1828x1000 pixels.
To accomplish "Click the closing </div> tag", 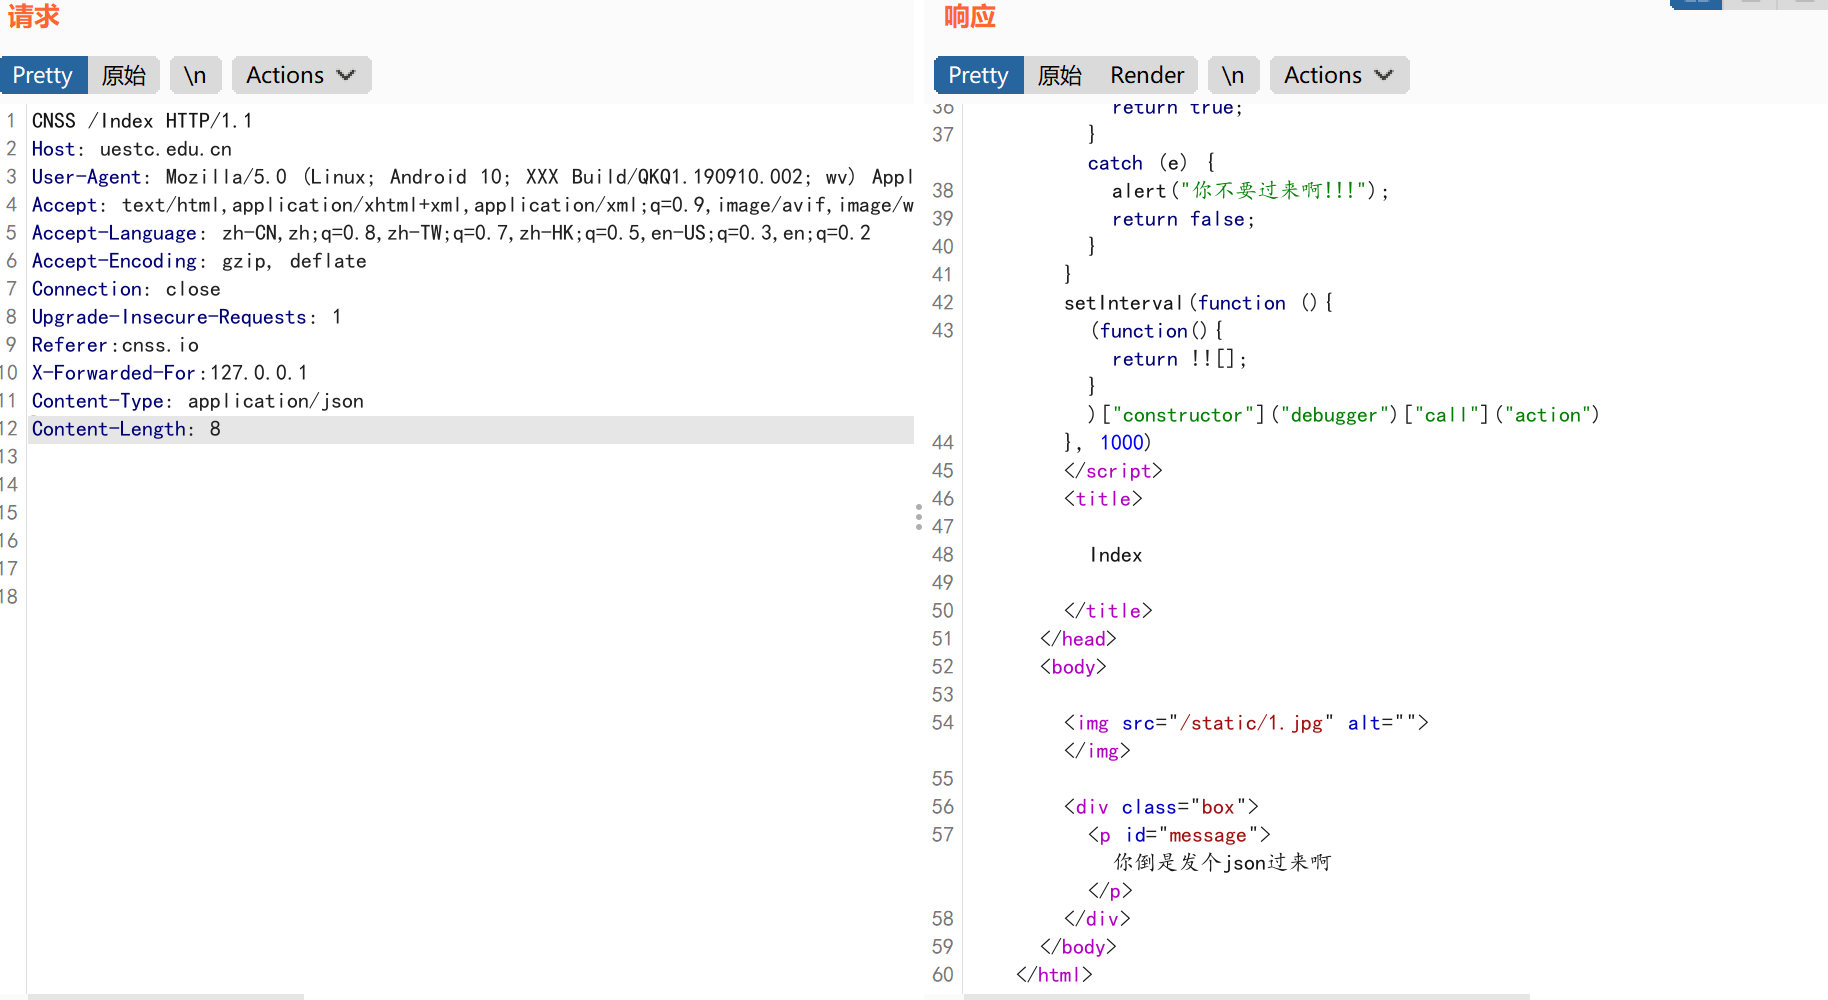I will click(1097, 919).
